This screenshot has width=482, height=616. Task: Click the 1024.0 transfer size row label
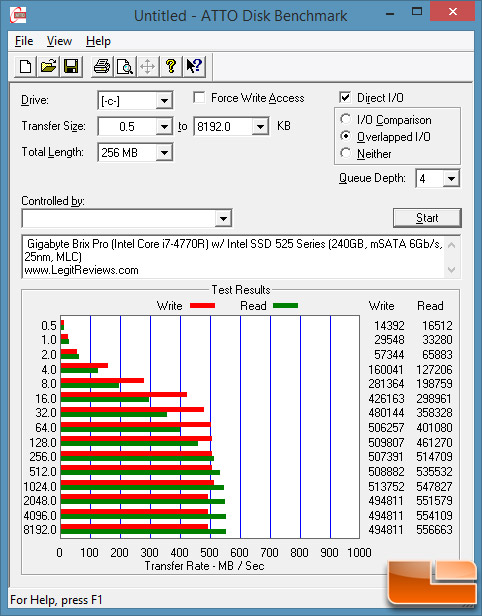[40, 486]
